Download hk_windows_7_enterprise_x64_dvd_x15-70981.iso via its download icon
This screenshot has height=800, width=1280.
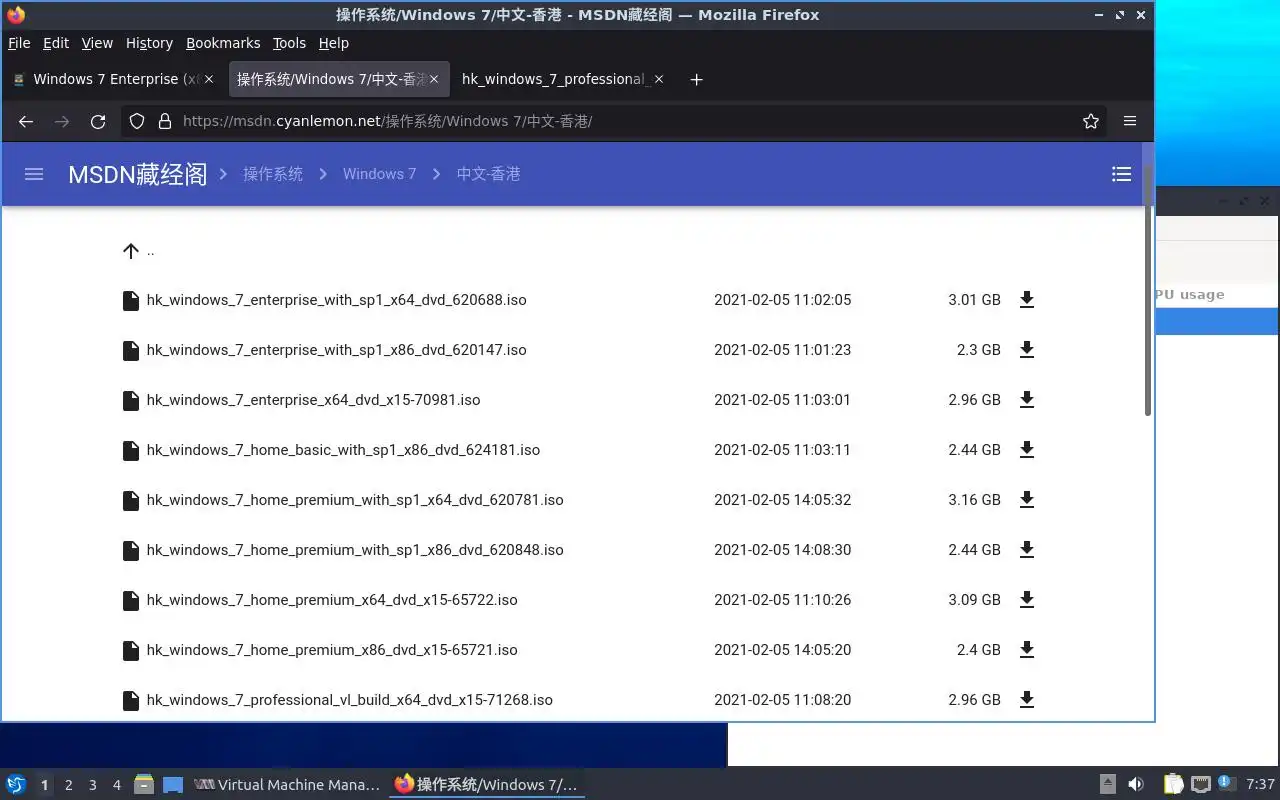point(1026,400)
